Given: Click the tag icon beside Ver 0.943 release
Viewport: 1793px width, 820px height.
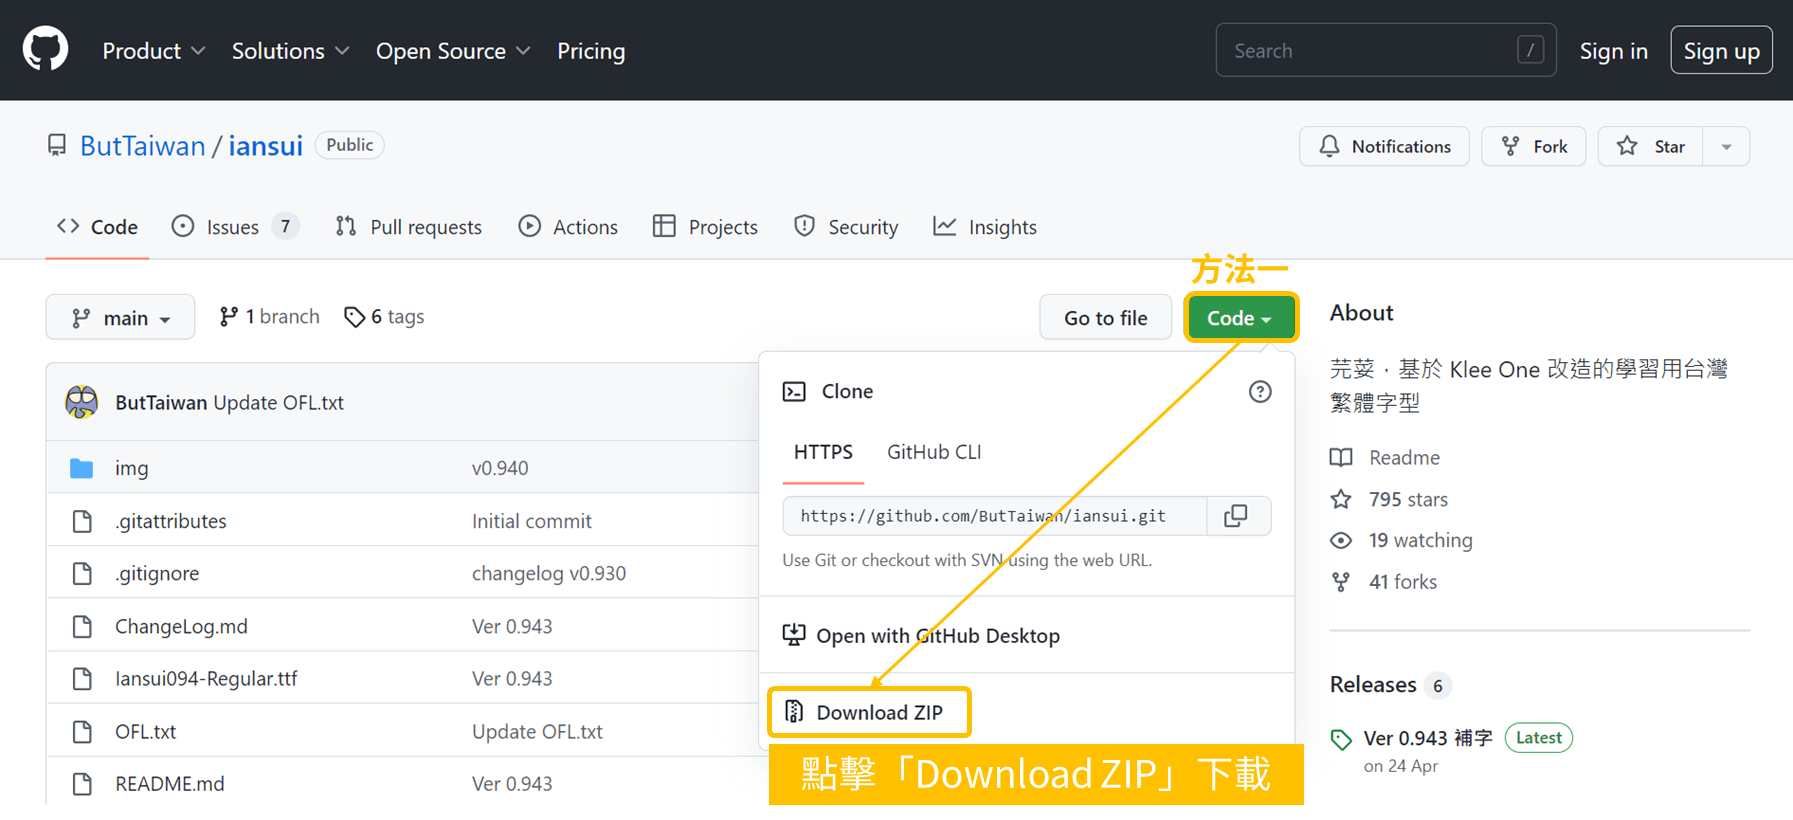Looking at the screenshot, I should click(1341, 740).
